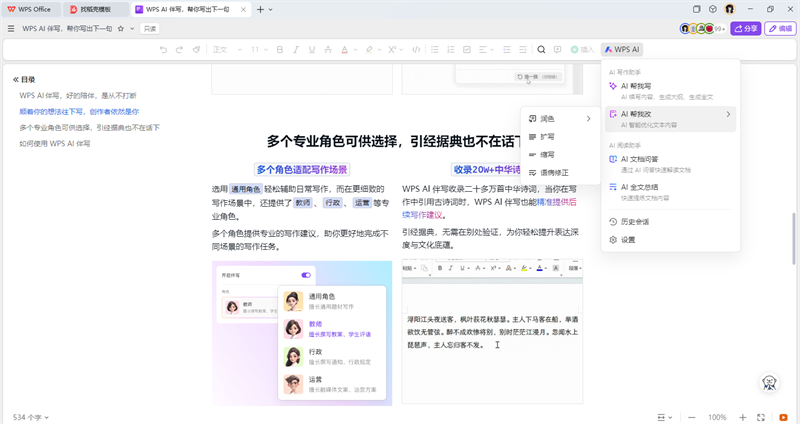This screenshot has height=424, width=800.
Task: Switch to the 找稻壳模板 tab
Action: pyautogui.click(x=96, y=9)
